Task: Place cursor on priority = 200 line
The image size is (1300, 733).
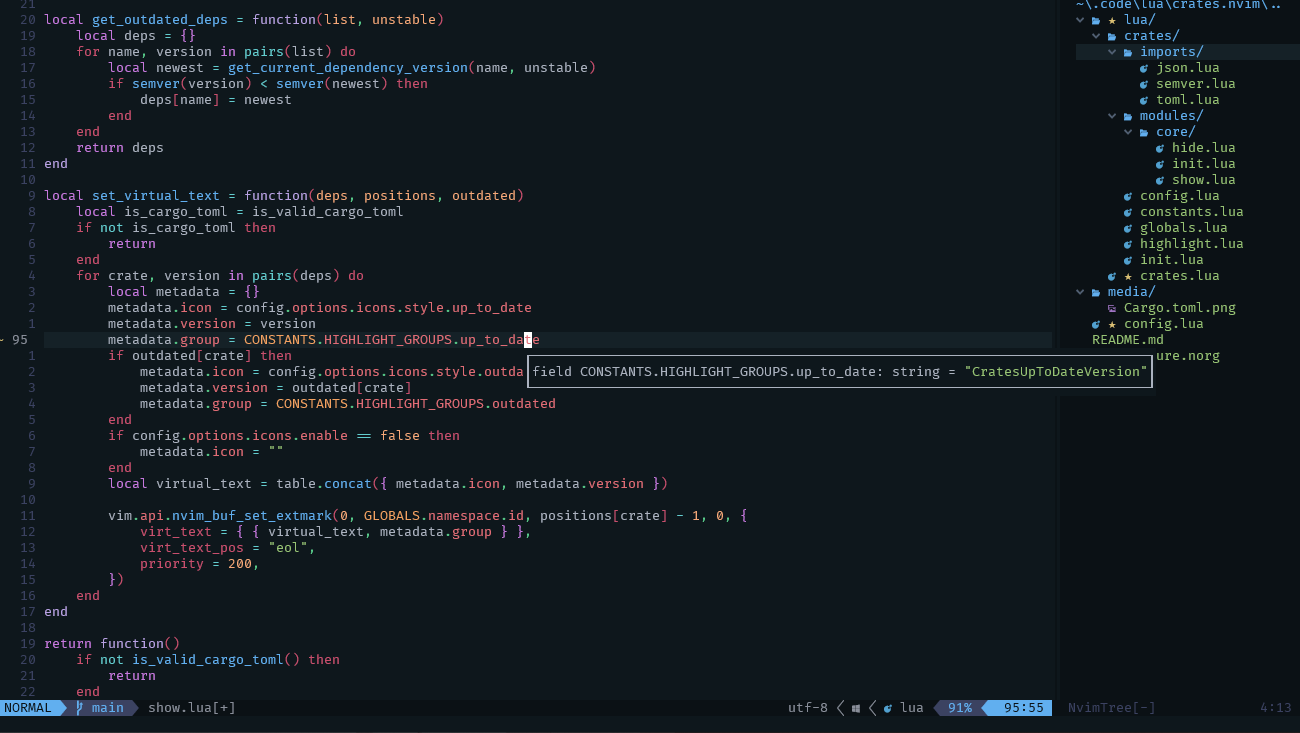Action: tap(200, 564)
